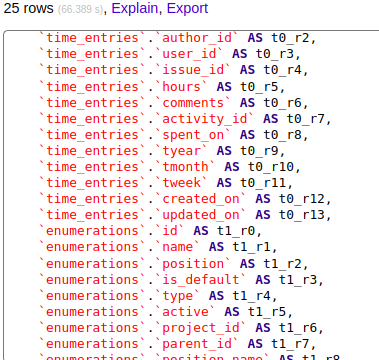Place cursor on enumerations `name` column
The image size is (379, 360).
[x=178, y=247]
